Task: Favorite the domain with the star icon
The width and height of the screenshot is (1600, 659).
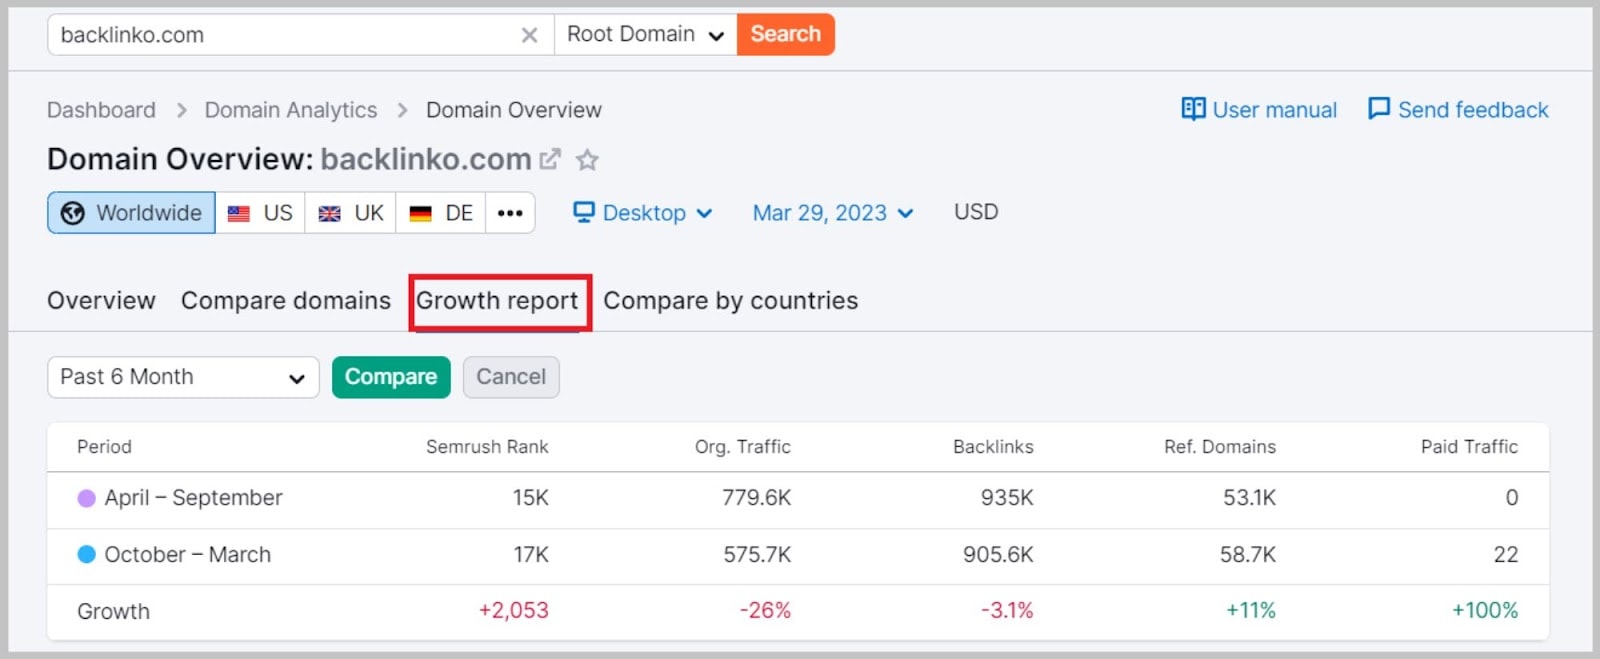Action: pyautogui.click(x=587, y=160)
